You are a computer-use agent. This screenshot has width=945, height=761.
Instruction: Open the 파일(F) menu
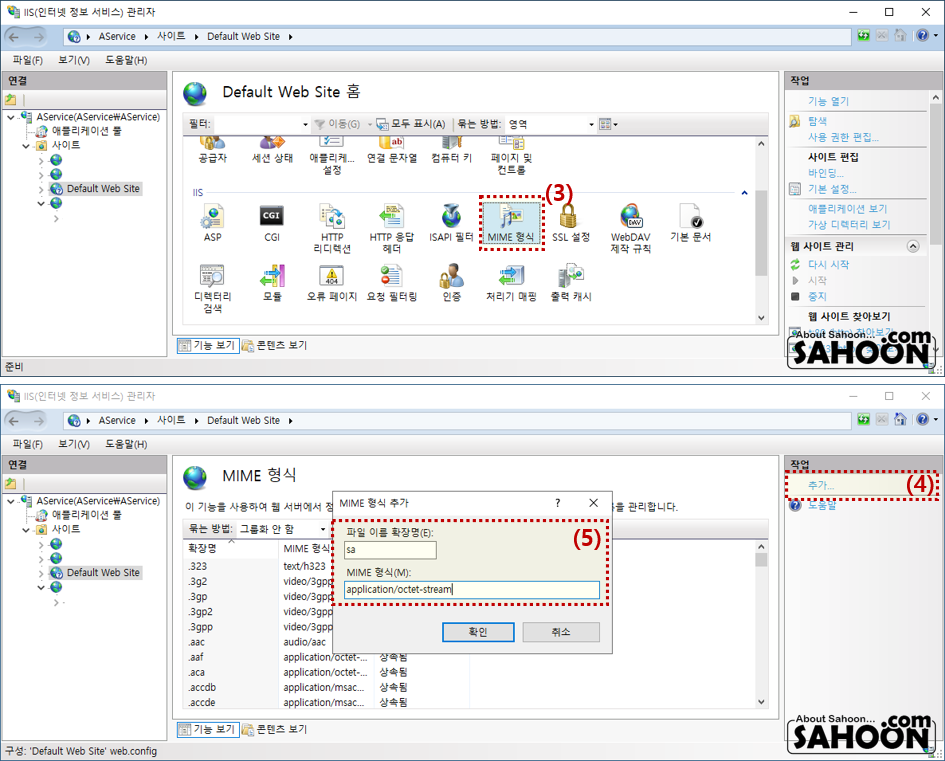coord(27,60)
